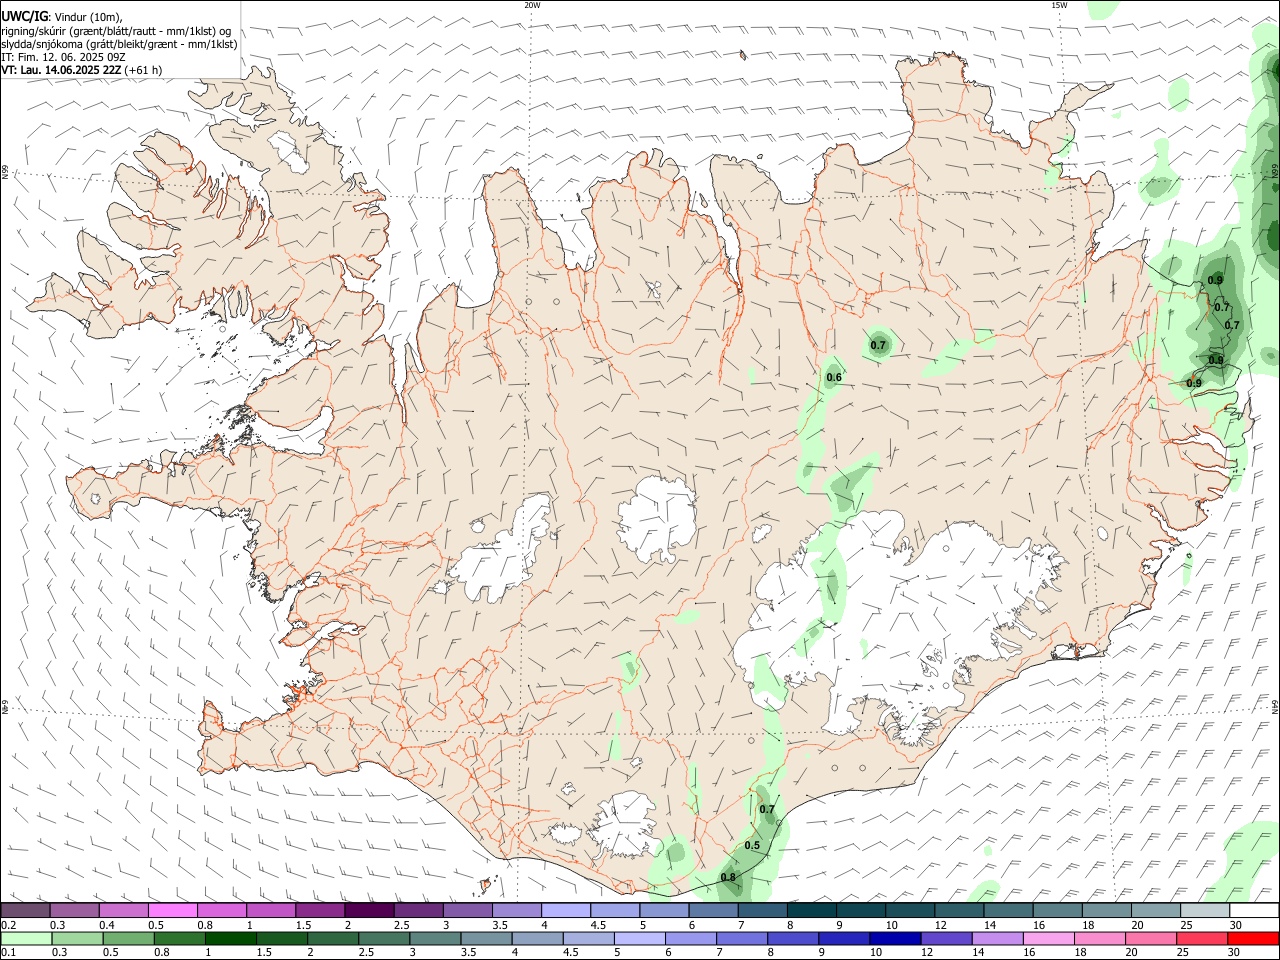Click the '30' label at end of lower legend
Image resolution: width=1280 pixels, height=960 pixels.
[1236, 953]
